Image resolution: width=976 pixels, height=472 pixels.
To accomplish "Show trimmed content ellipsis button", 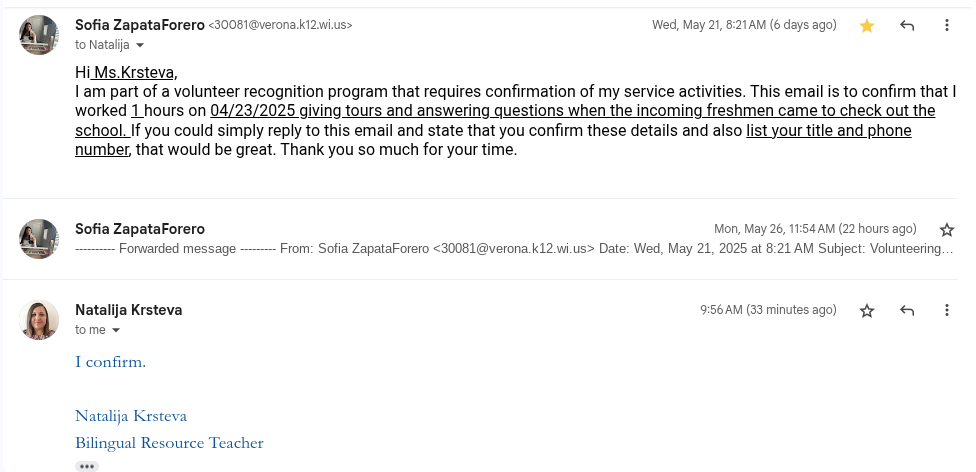I will pyautogui.click(x=87, y=466).
